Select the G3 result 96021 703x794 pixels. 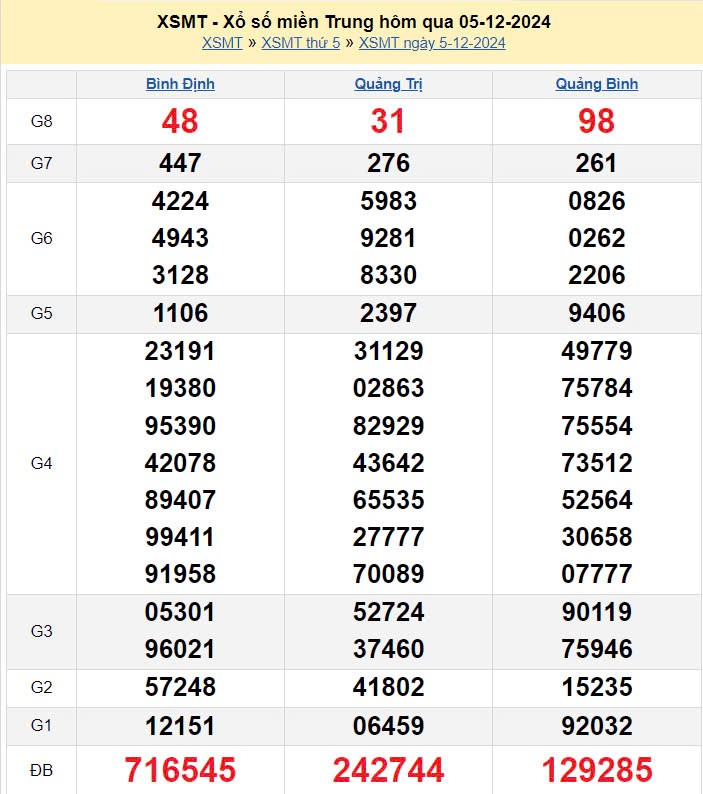pos(180,649)
